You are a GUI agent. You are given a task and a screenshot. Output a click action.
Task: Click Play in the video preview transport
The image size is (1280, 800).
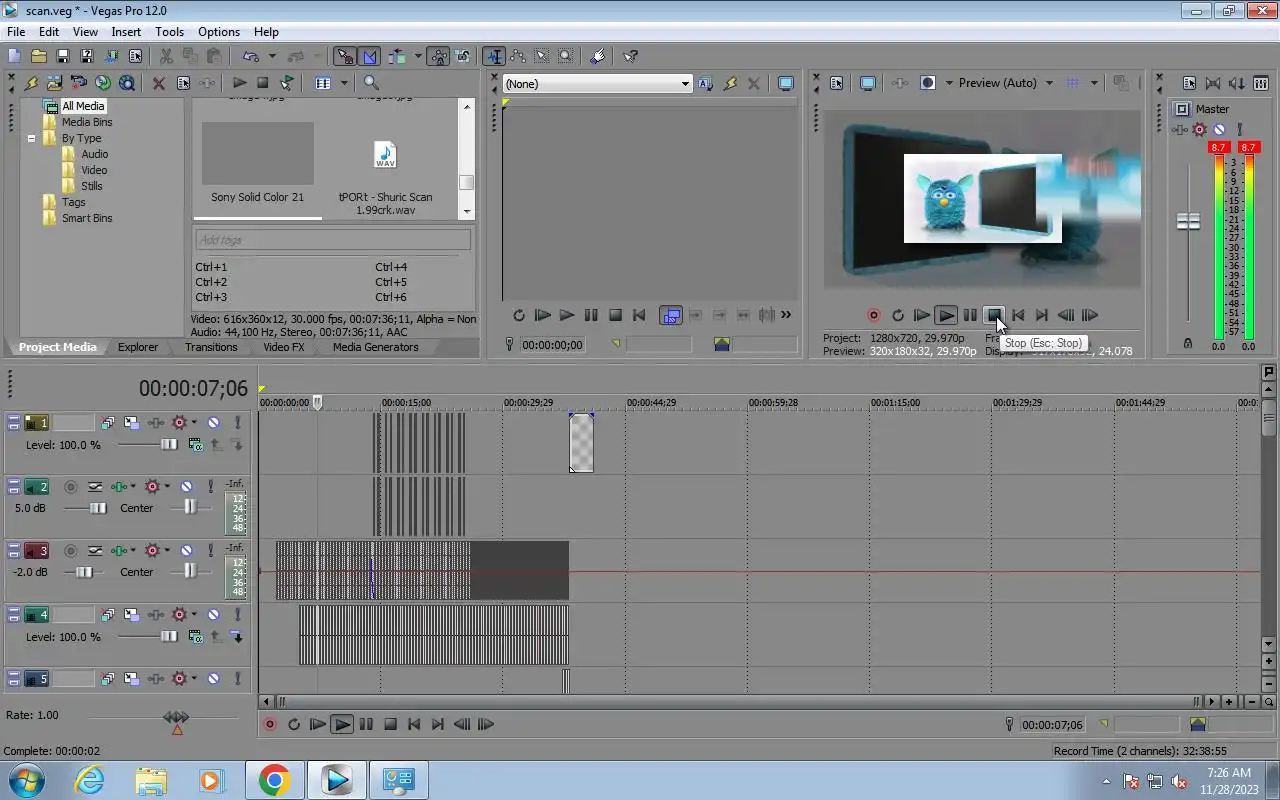click(946, 315)
